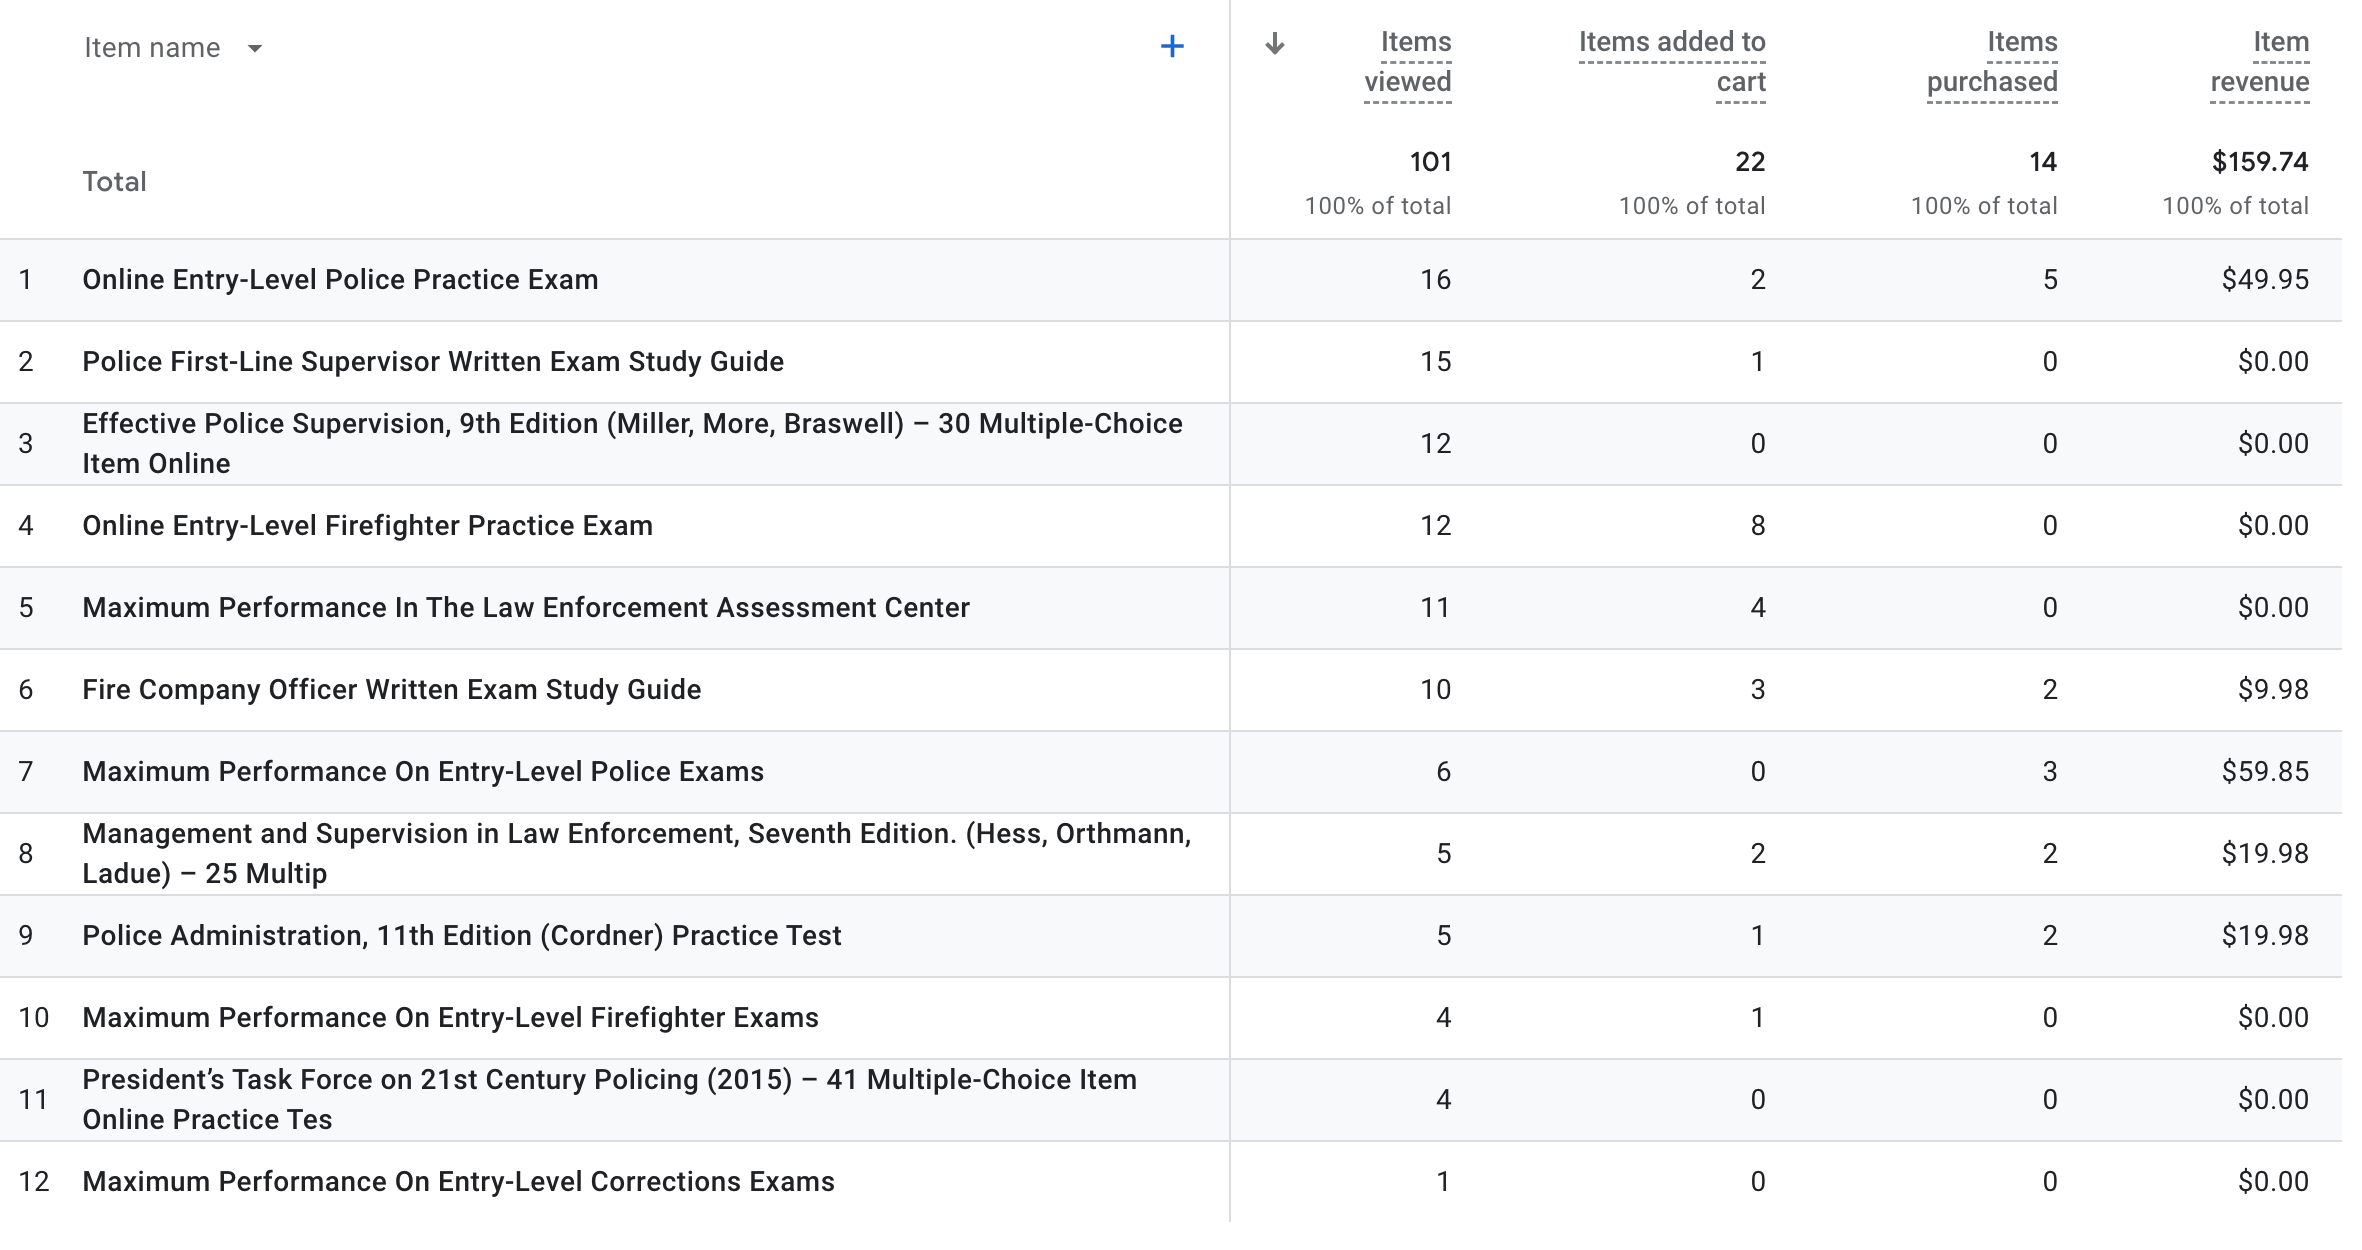The image size is (2362, 1250).
Task: Click the plus icon to add dimension
Action: point(1172,46)
